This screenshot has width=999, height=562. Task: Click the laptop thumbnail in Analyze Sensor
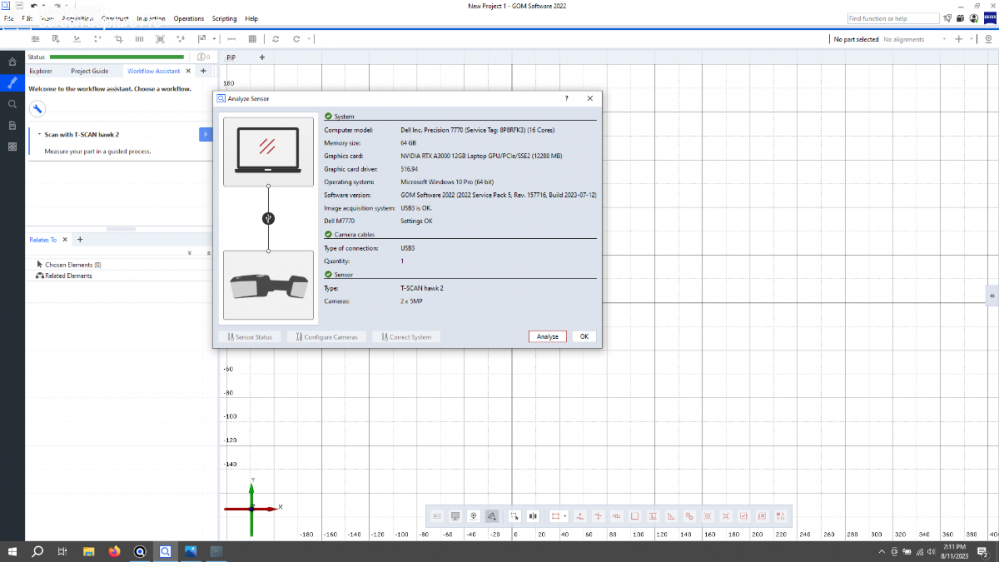pos(268,152)
